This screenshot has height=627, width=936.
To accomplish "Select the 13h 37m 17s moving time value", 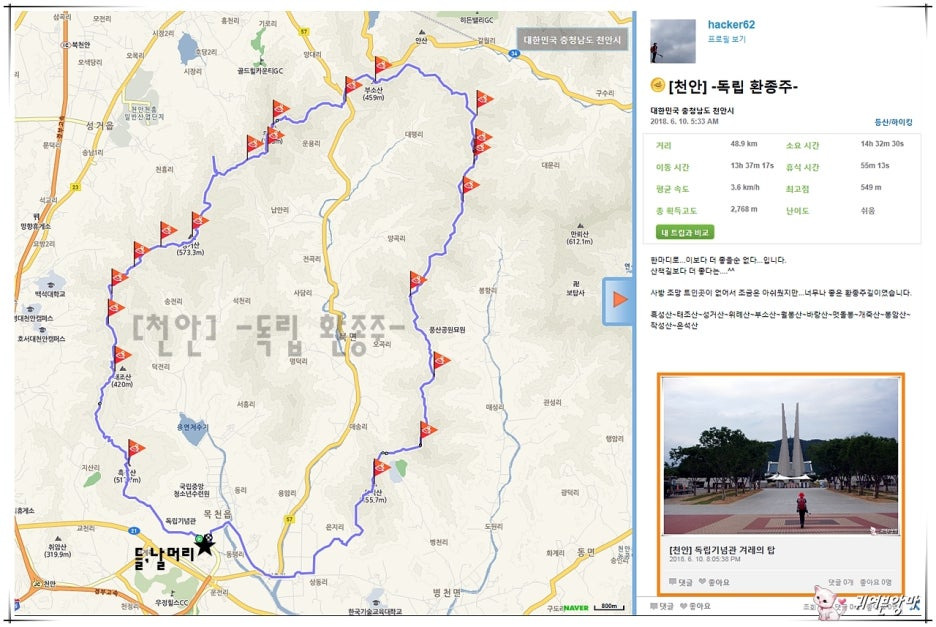I will tap(752, 165).
